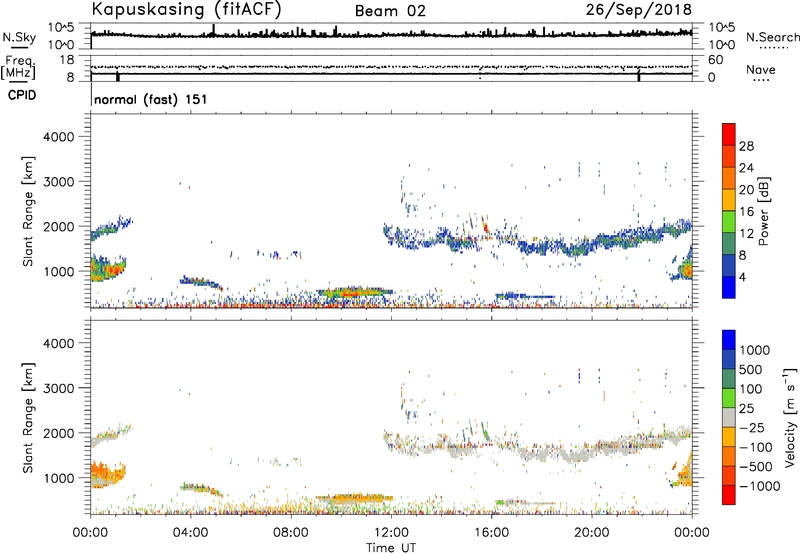Click the gray segment of velocity color bar
Image resolution: width=800 pixels, height=554 pixels.
click(x=729, y=417)
